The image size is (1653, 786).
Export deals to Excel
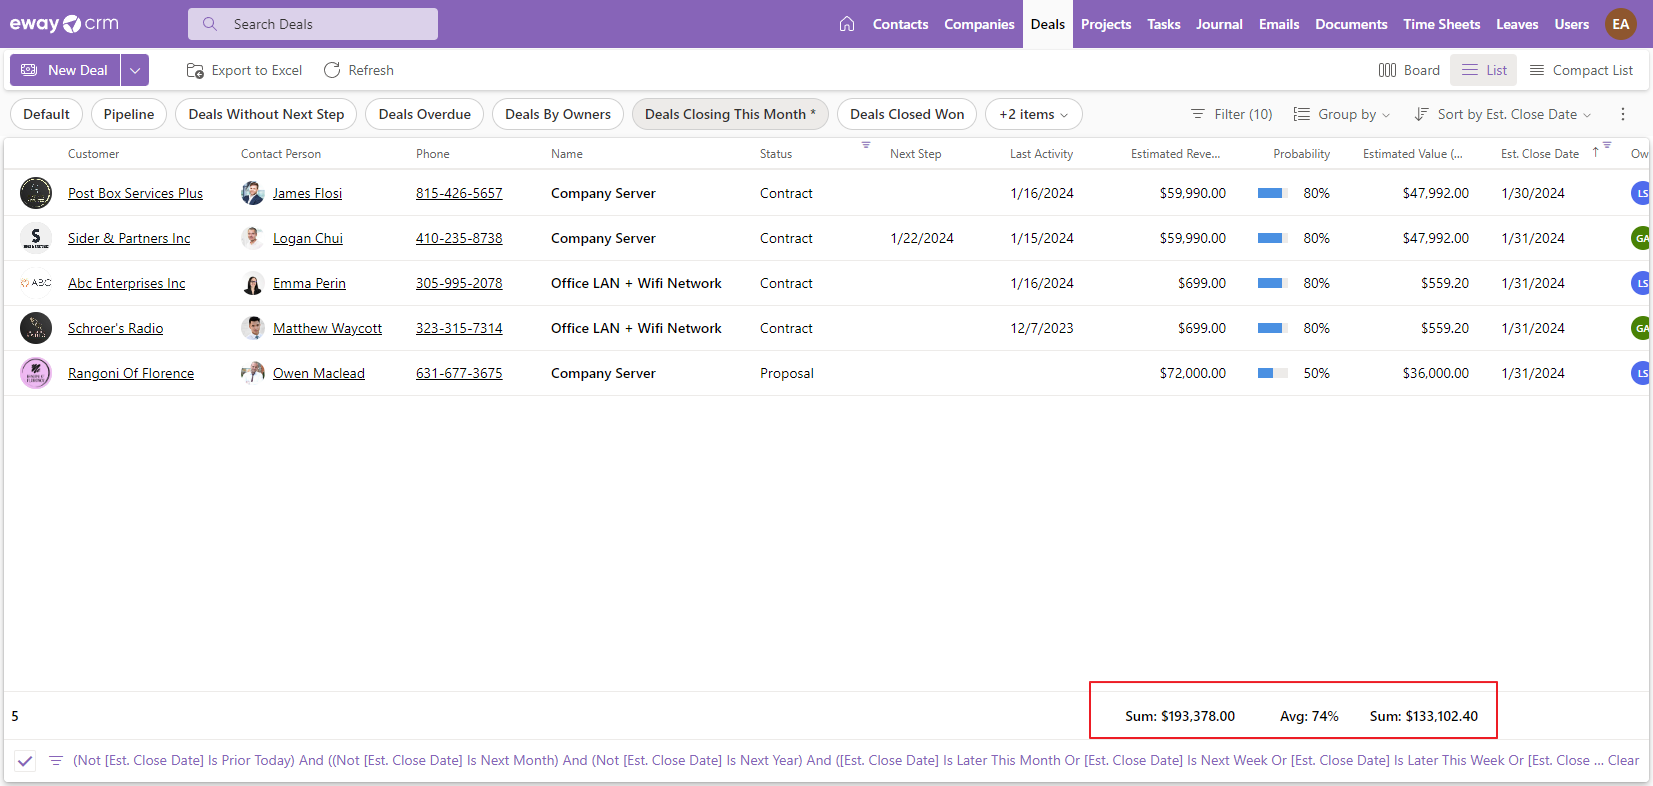pyautogui.click(x=244, y=70)
